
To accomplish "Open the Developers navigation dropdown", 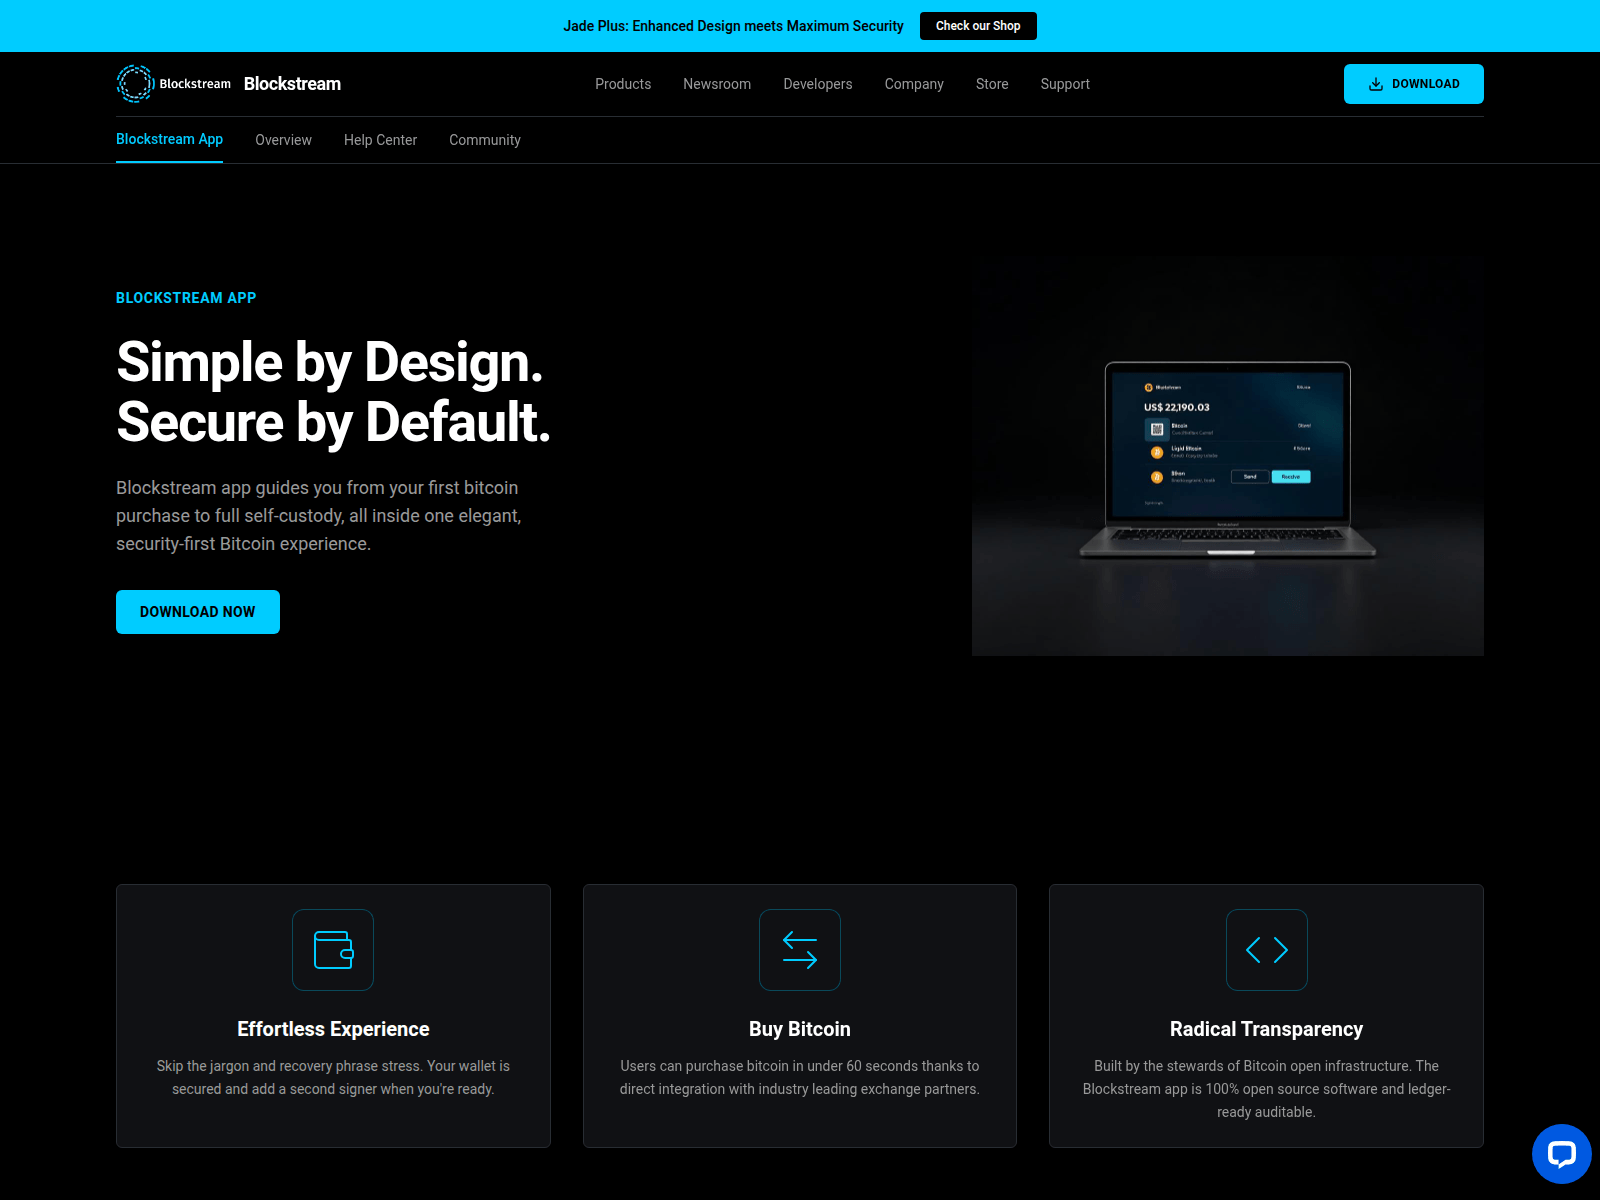I will [x=817, y=84].
